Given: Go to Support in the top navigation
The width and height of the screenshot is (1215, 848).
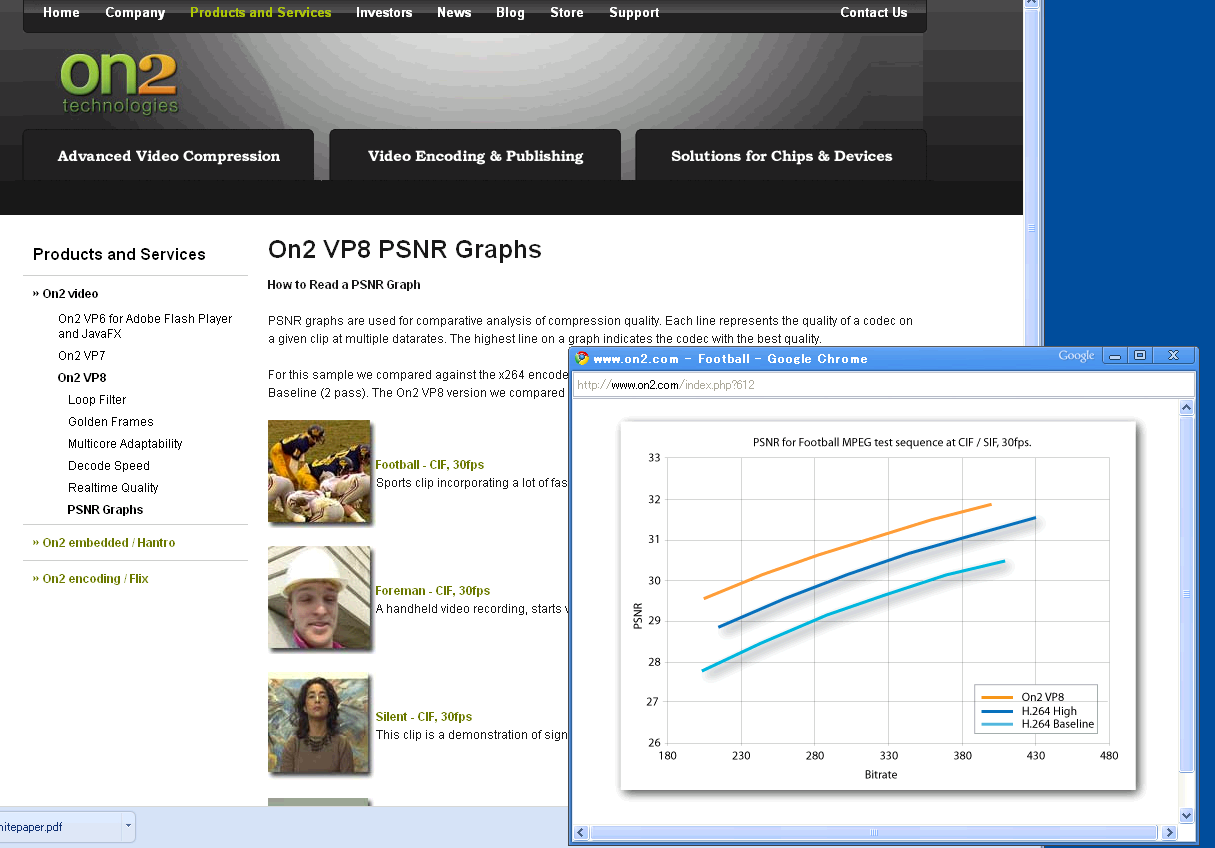Looking at the screenshot, I should coord(634,13).
